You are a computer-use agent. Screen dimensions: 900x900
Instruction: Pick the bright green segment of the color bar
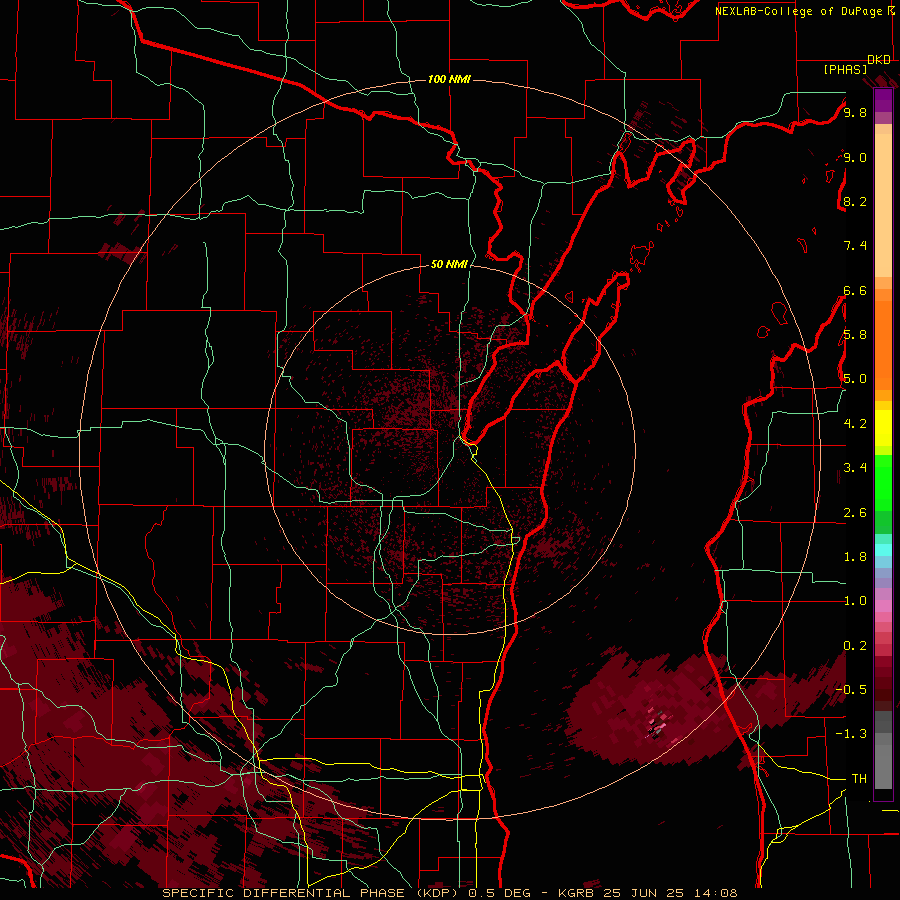pyautogui.click(x=883, y=482)
